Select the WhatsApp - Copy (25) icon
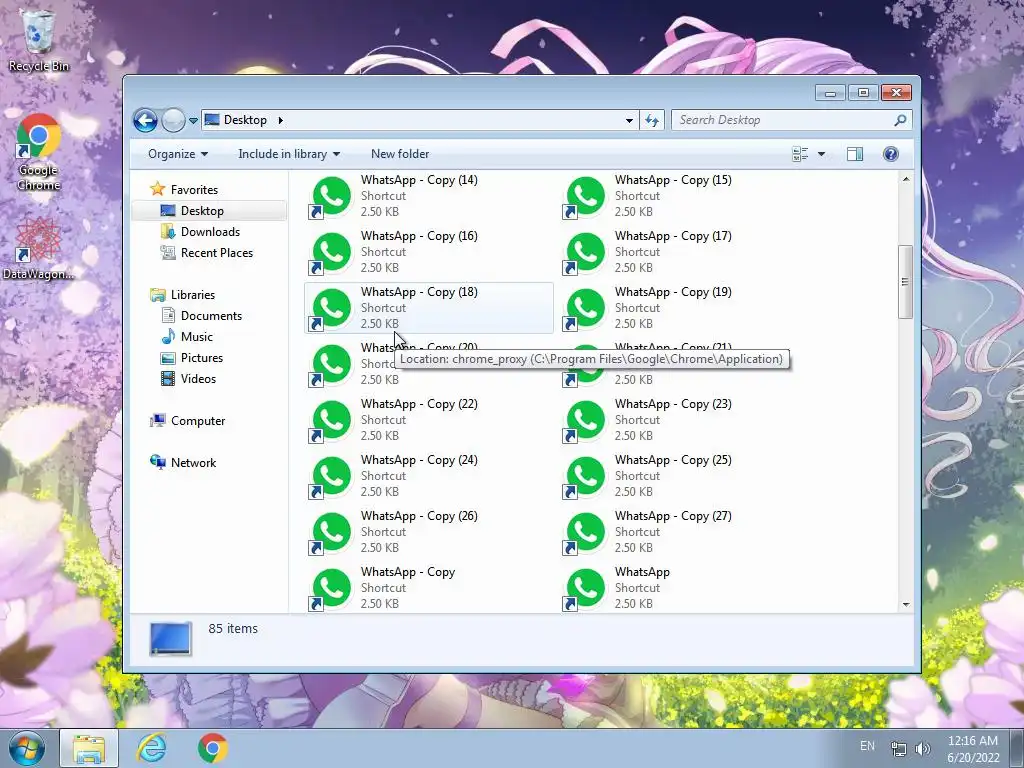Screen dimensions: 1024x768 click(x=585, y=477)
